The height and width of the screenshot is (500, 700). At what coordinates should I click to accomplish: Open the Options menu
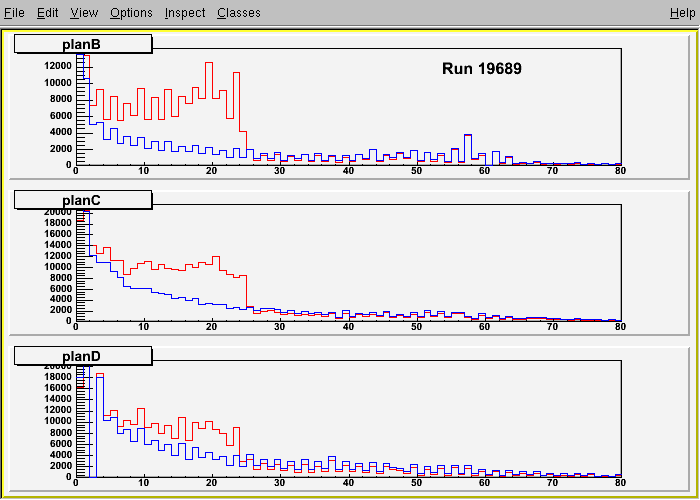tap(131, 13)
